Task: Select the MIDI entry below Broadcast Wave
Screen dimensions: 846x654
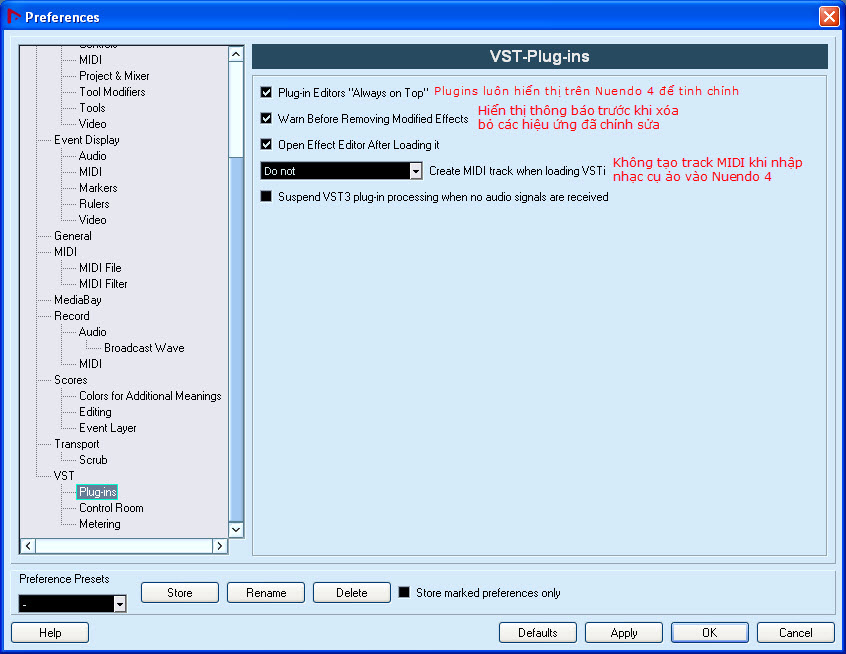Action: 90,364
